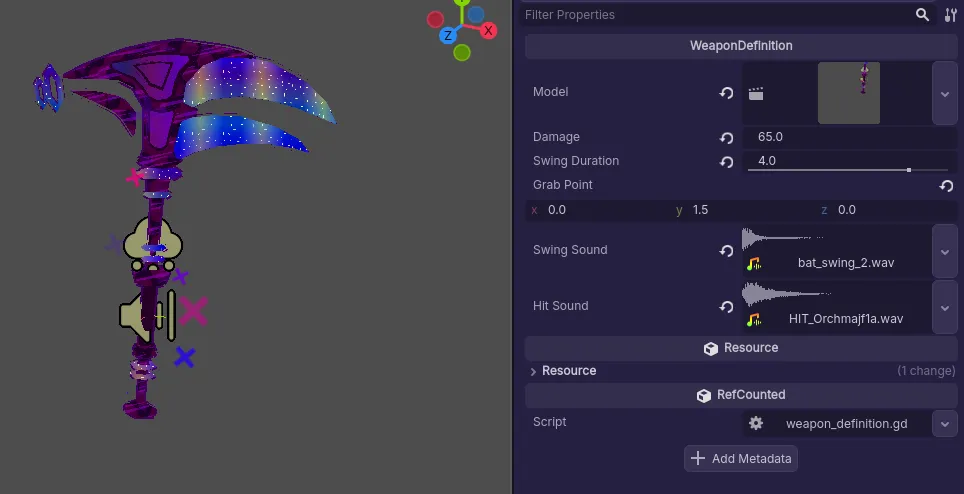Click the Hit Sound property label
Viewport: 964px width, 494px height.
560,306
